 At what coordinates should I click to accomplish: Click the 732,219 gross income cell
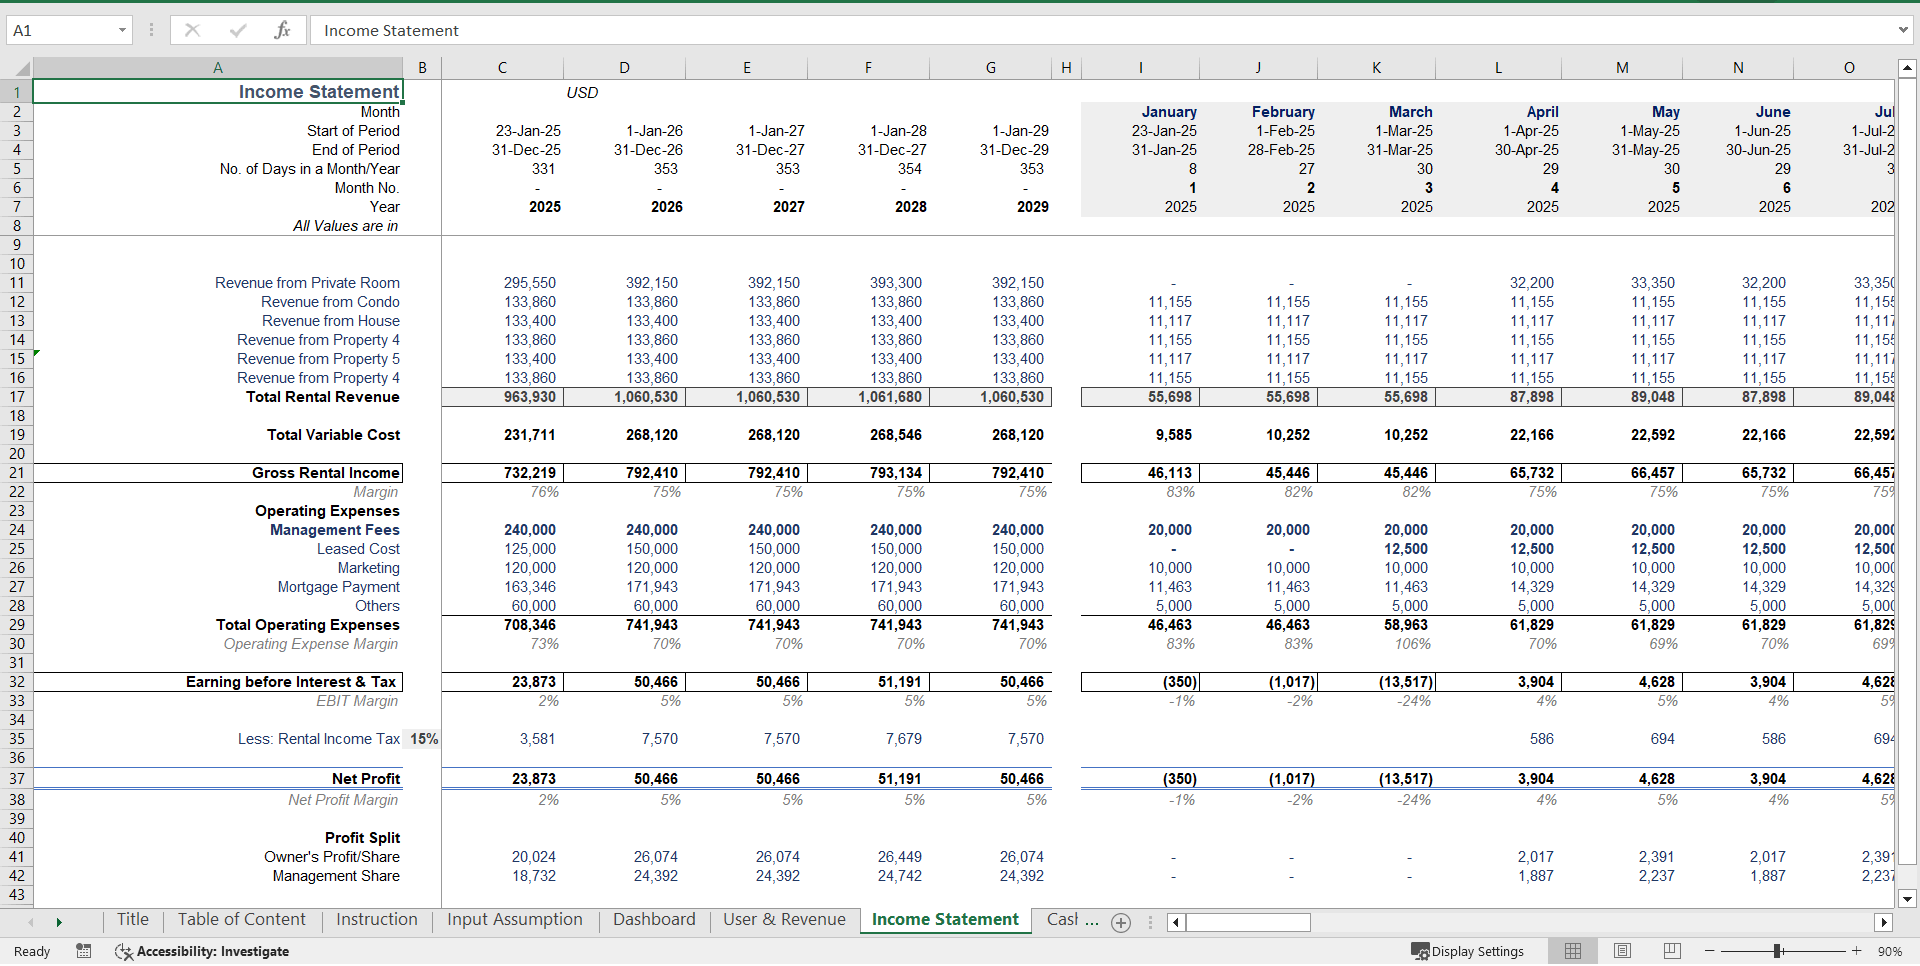(502, 473)
